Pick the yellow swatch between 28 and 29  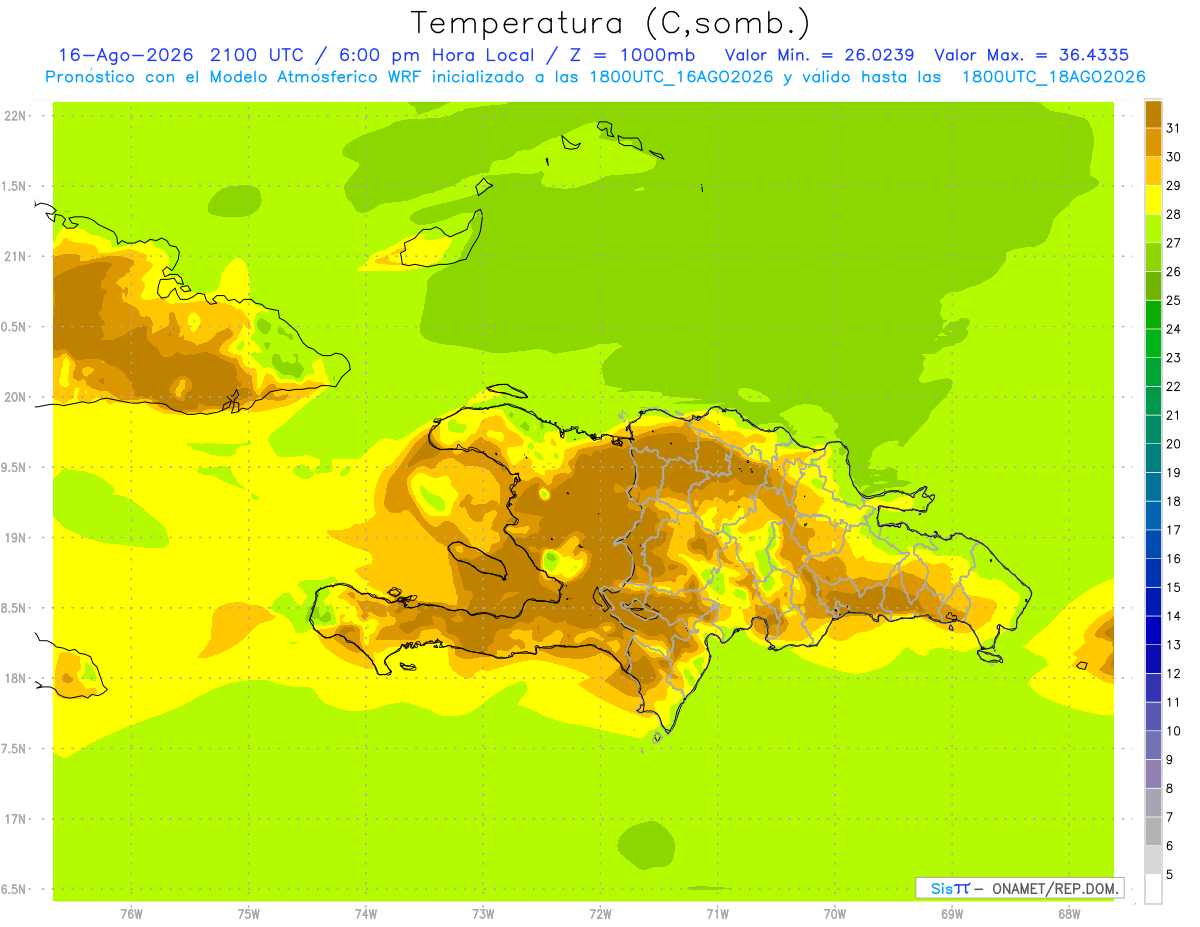tap(1153, 200)
